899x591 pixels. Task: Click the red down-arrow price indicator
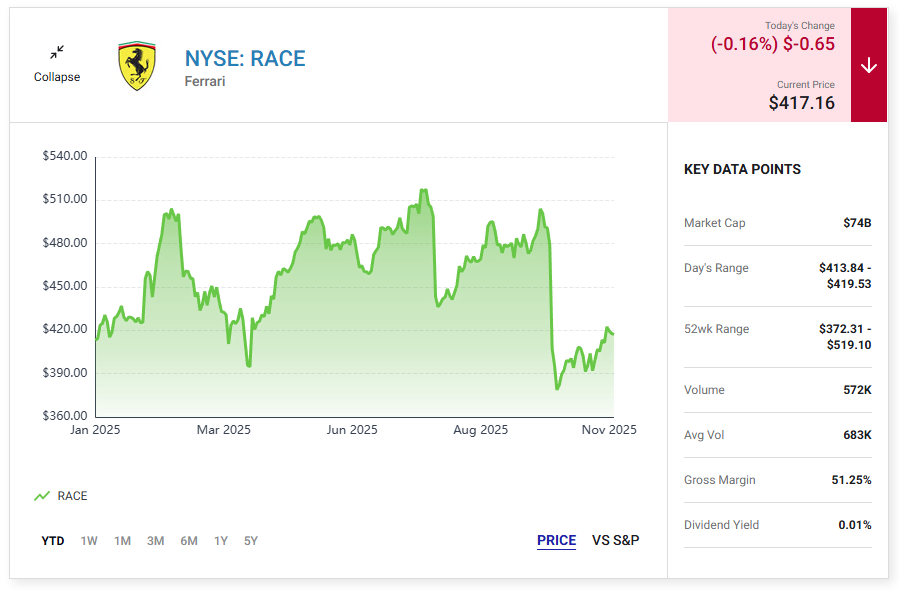(869, 65)
